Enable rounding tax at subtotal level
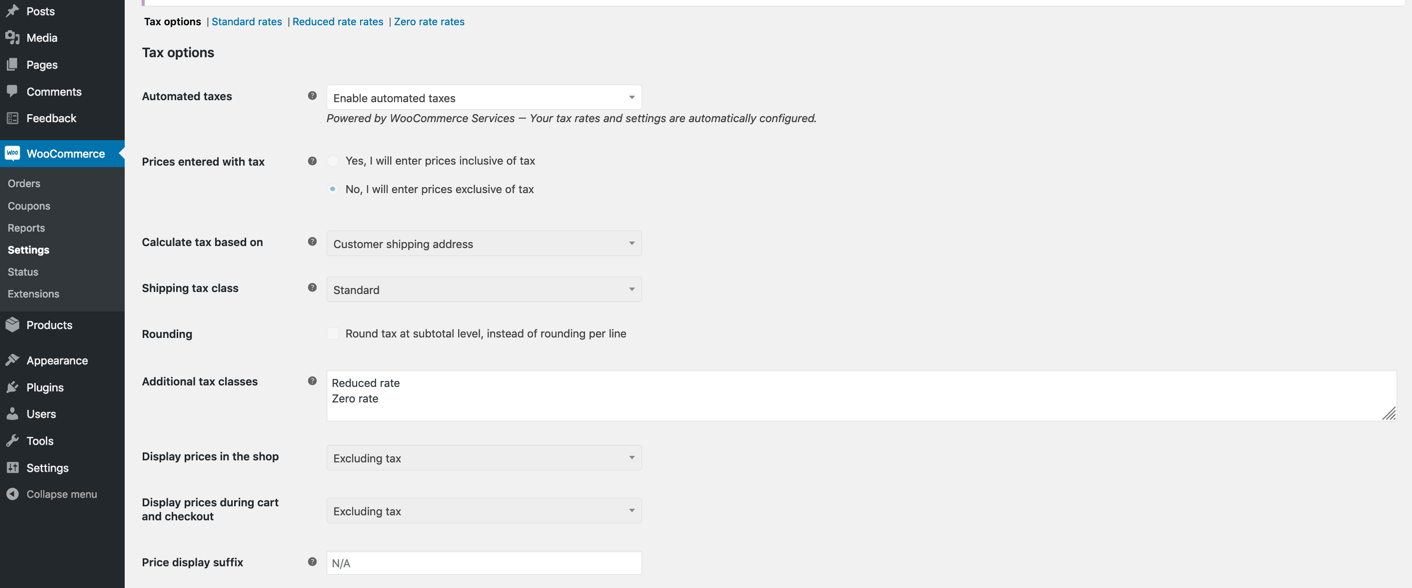This screenshot has width=1412, height=588. (x=333, y=333)
